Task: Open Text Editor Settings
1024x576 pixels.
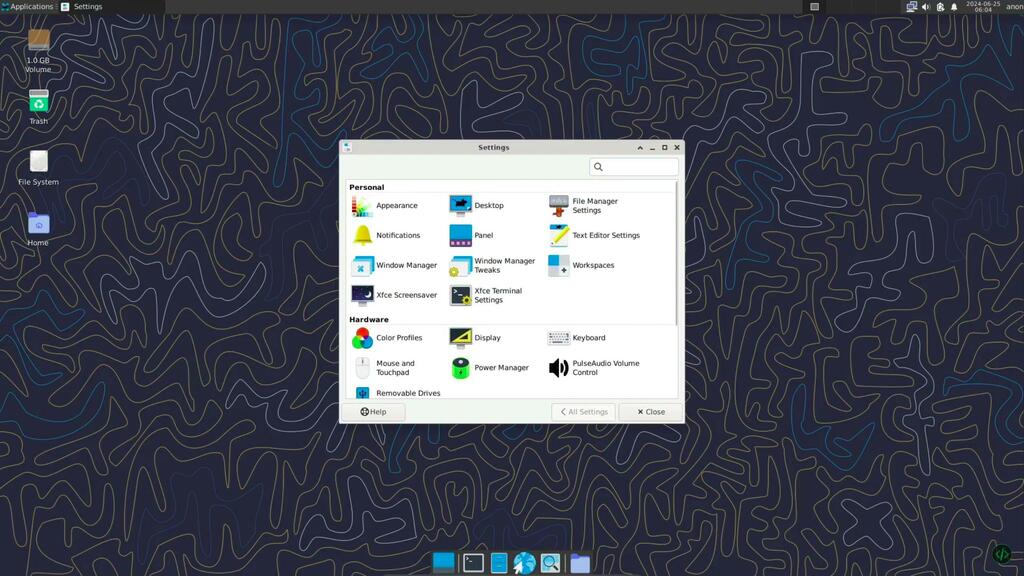Action: coord(594,236)
